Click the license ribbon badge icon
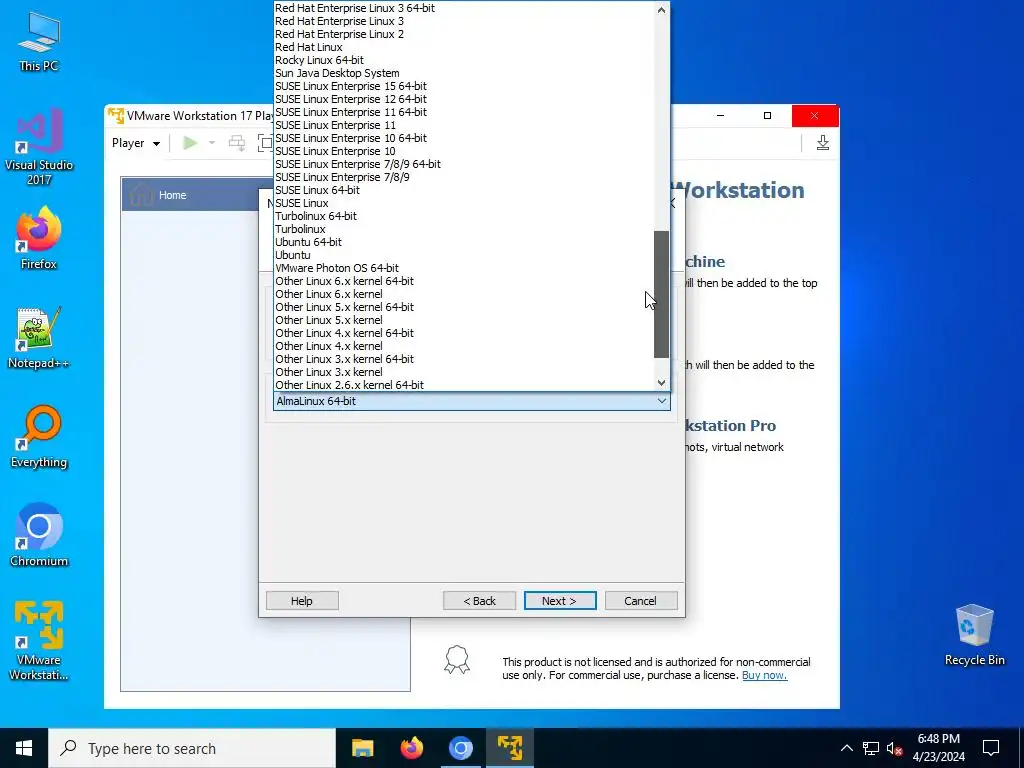Image resolution: width=1024 pixels, height=768 pixels. point(456,660)
